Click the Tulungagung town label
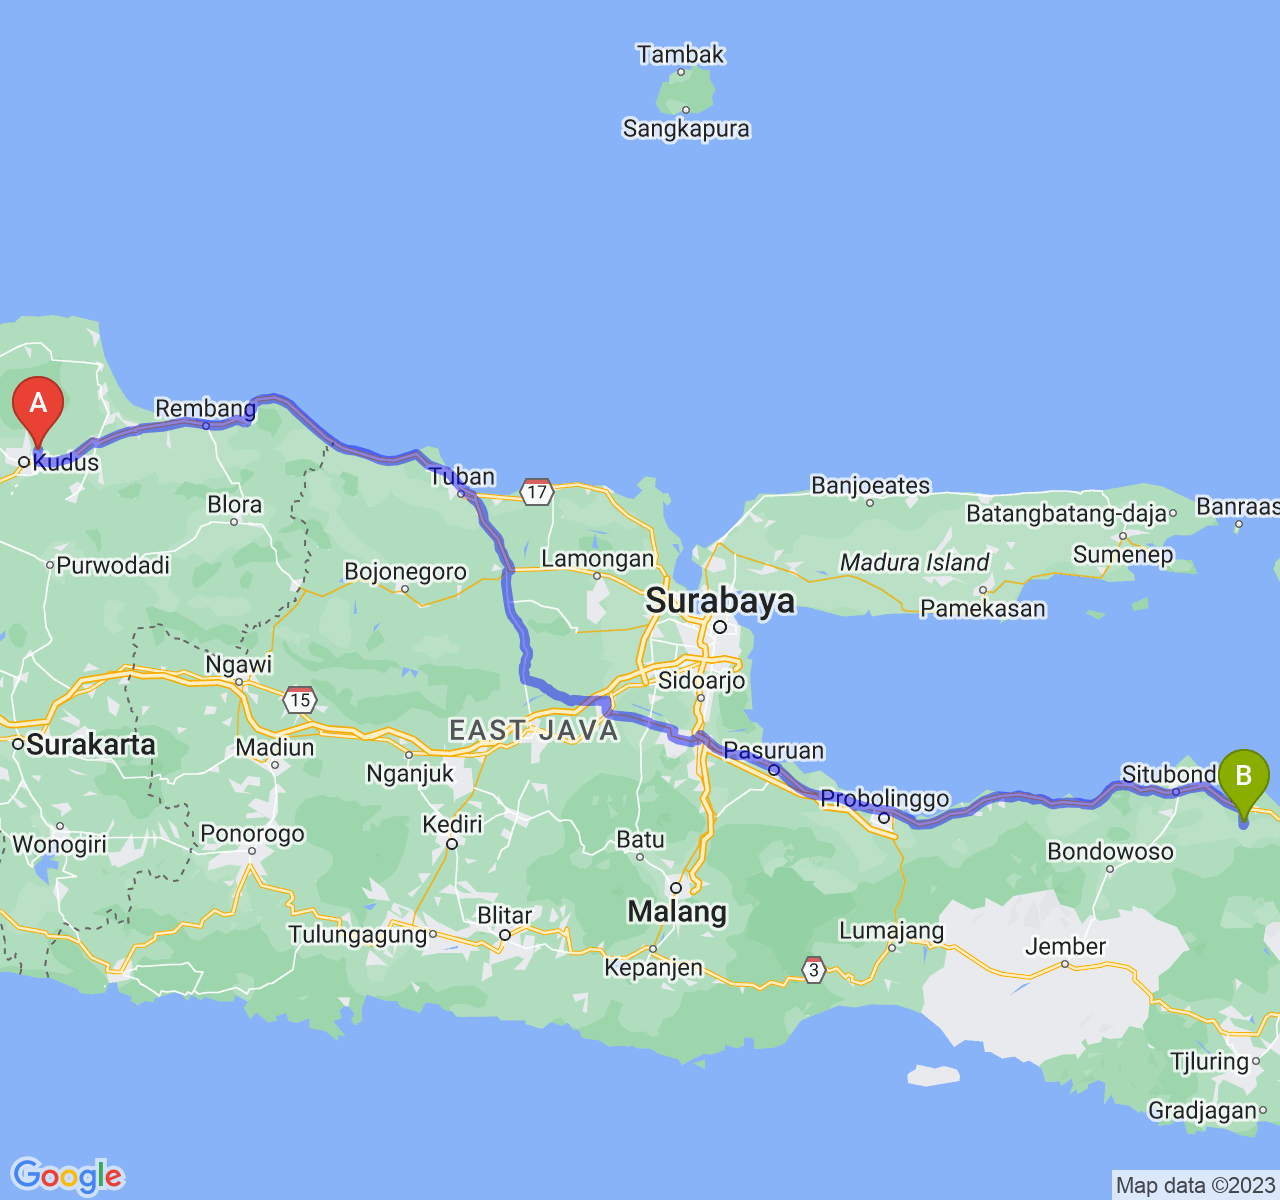 (x=358, y=935)
